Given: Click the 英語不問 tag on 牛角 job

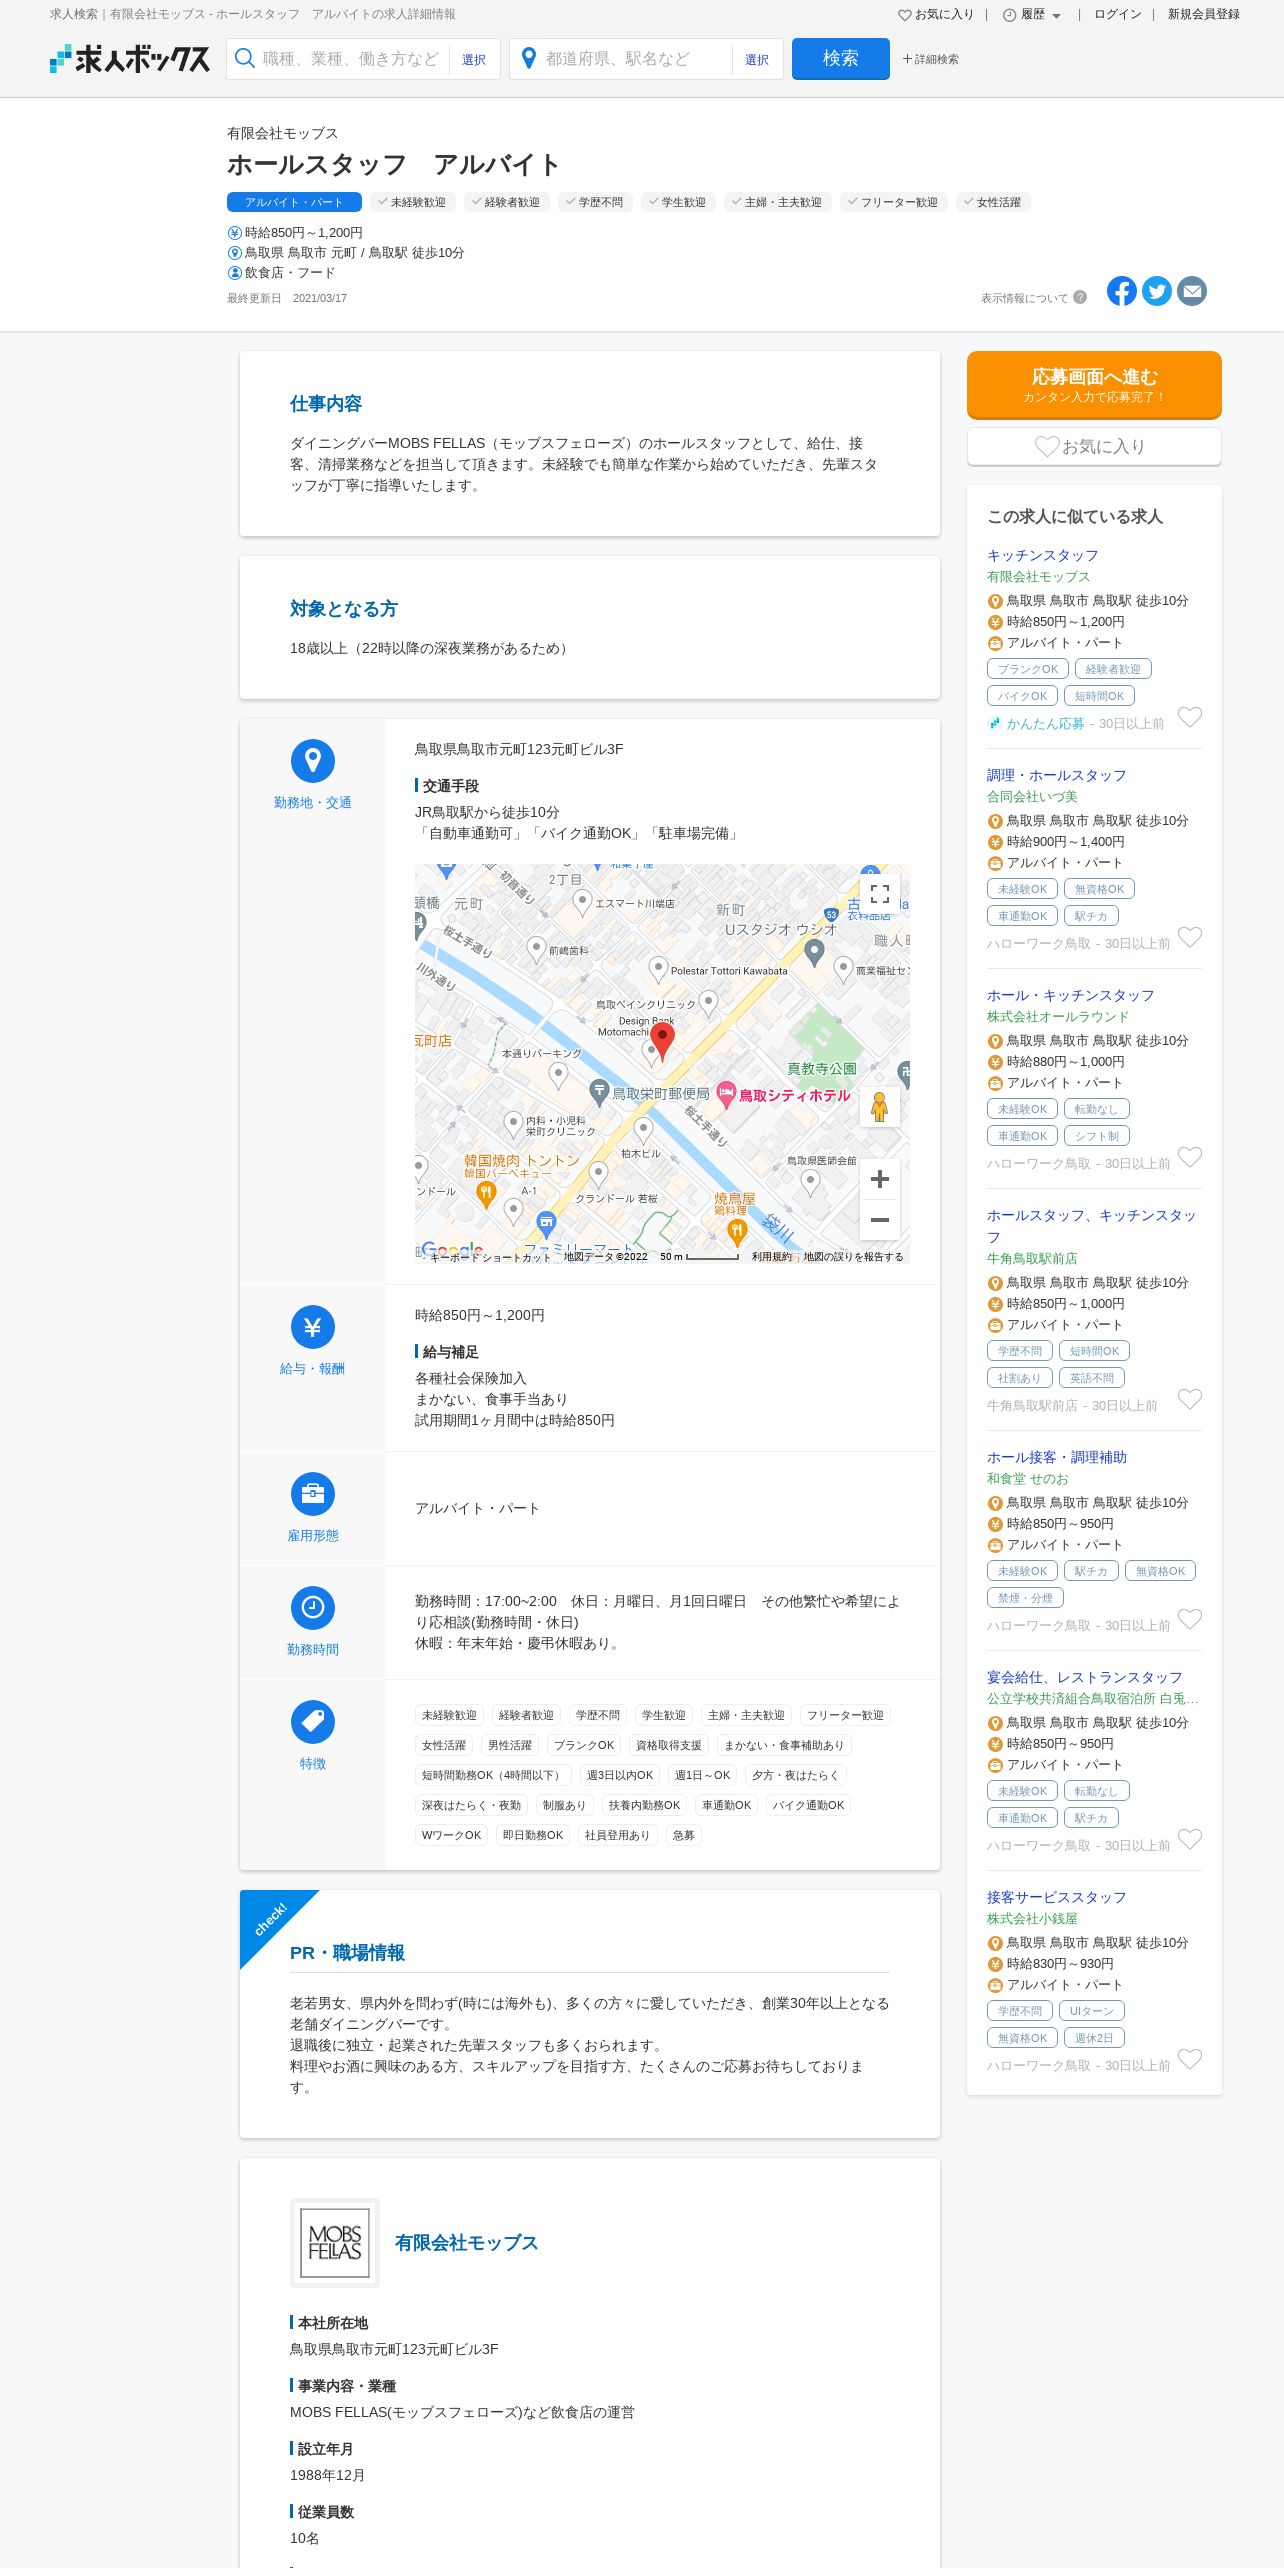Looking at the screenshot, I should point(1092,1378).
